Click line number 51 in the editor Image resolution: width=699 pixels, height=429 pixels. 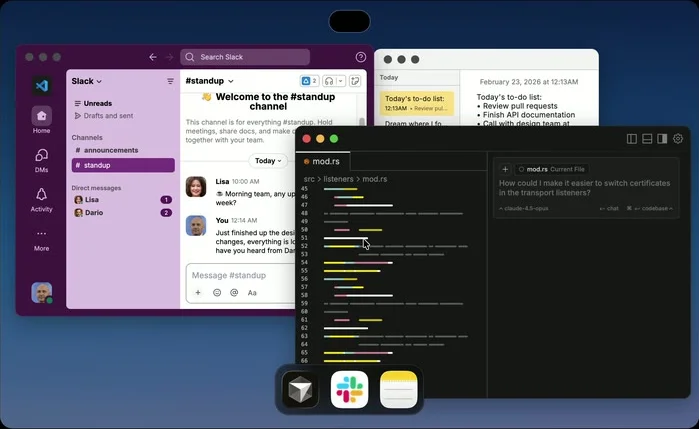point(304,238)
